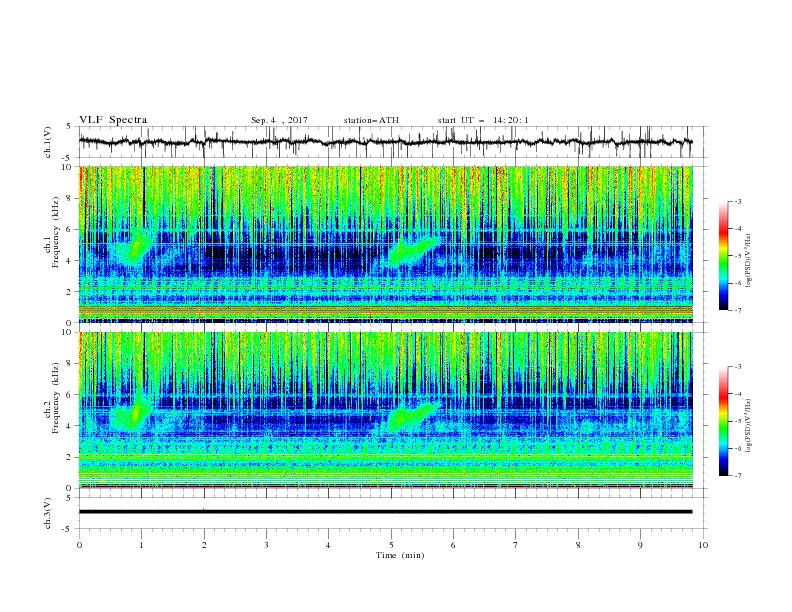Select the ch.1 "Frequency (kHz)" axis label
The width and height of the screenshot is (792, 612).
point(56,233)
